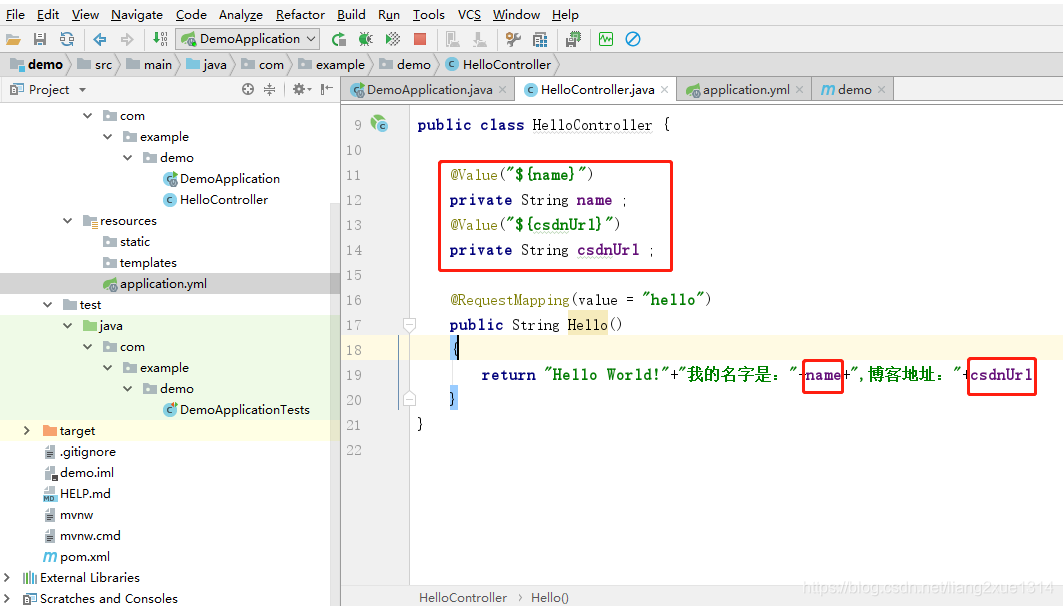Screen dimensions: 1063x606
Task: Collapse the test folder
Action: (x=47, y=304)
